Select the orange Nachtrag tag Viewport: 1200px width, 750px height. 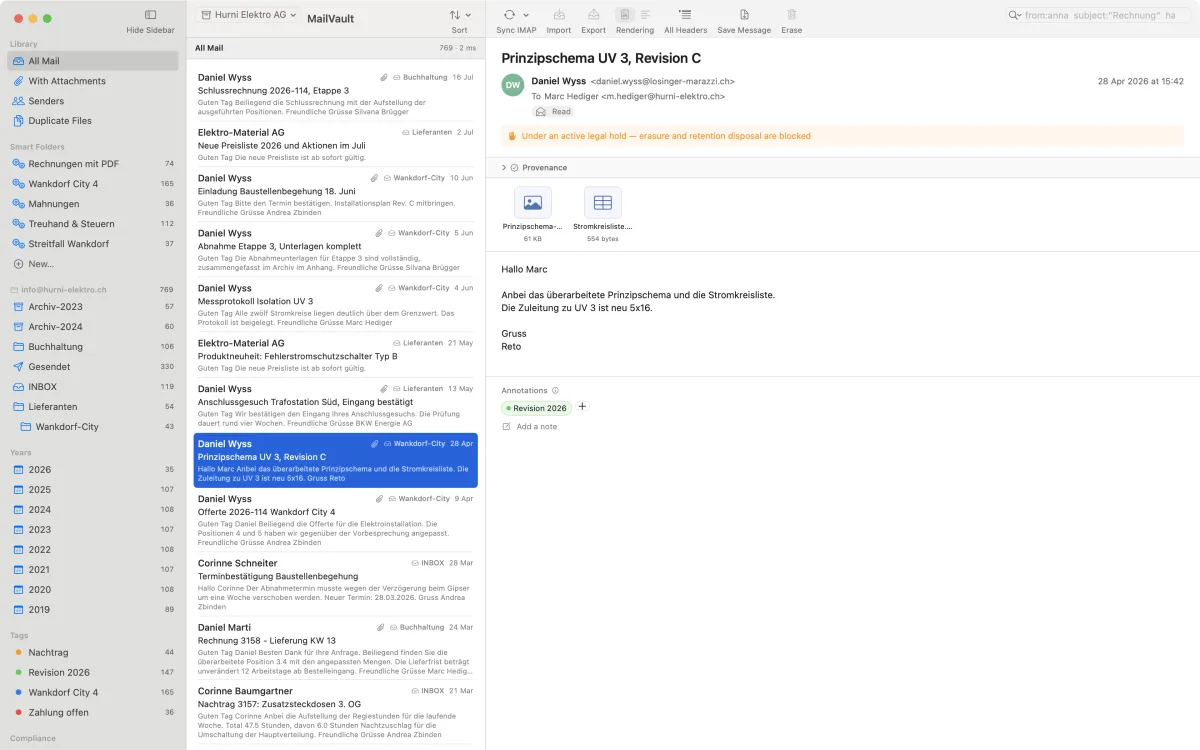point(93,652)
